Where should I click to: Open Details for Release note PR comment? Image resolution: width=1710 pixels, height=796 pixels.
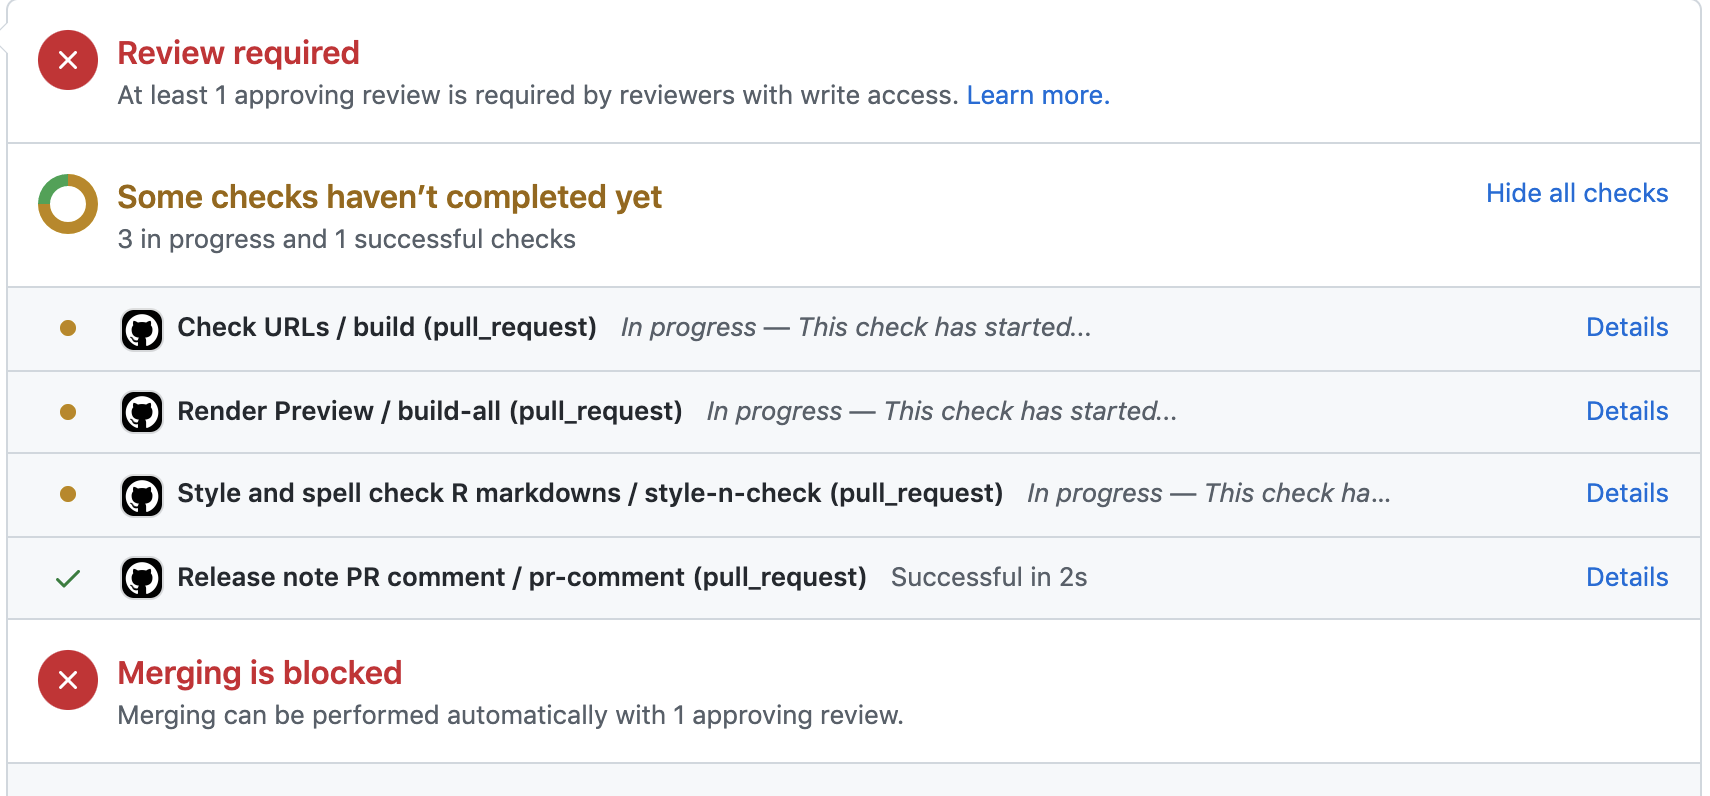pyautogui.click(x=1627, y=577)
